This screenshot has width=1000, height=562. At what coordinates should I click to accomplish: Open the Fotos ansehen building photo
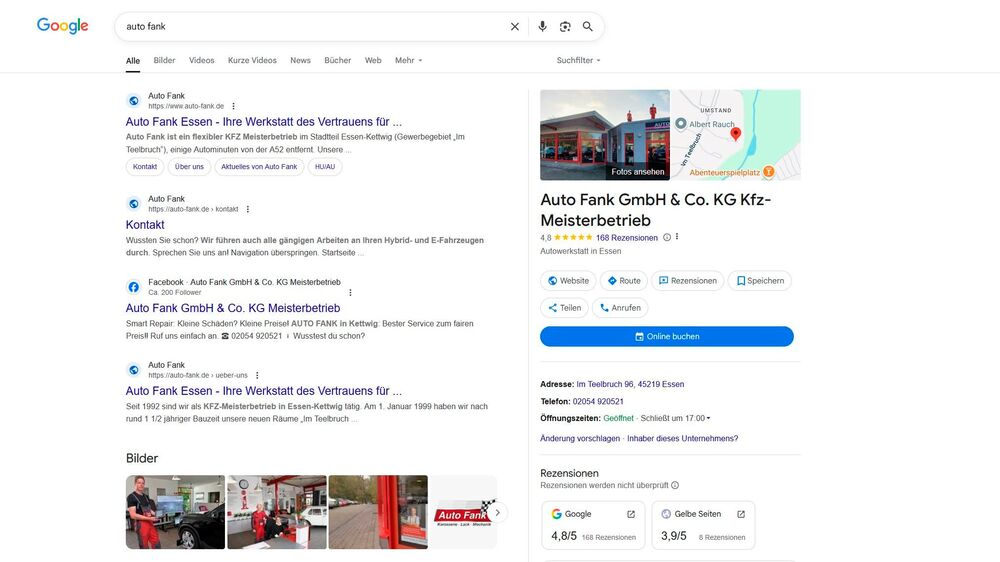click(605, 135)
